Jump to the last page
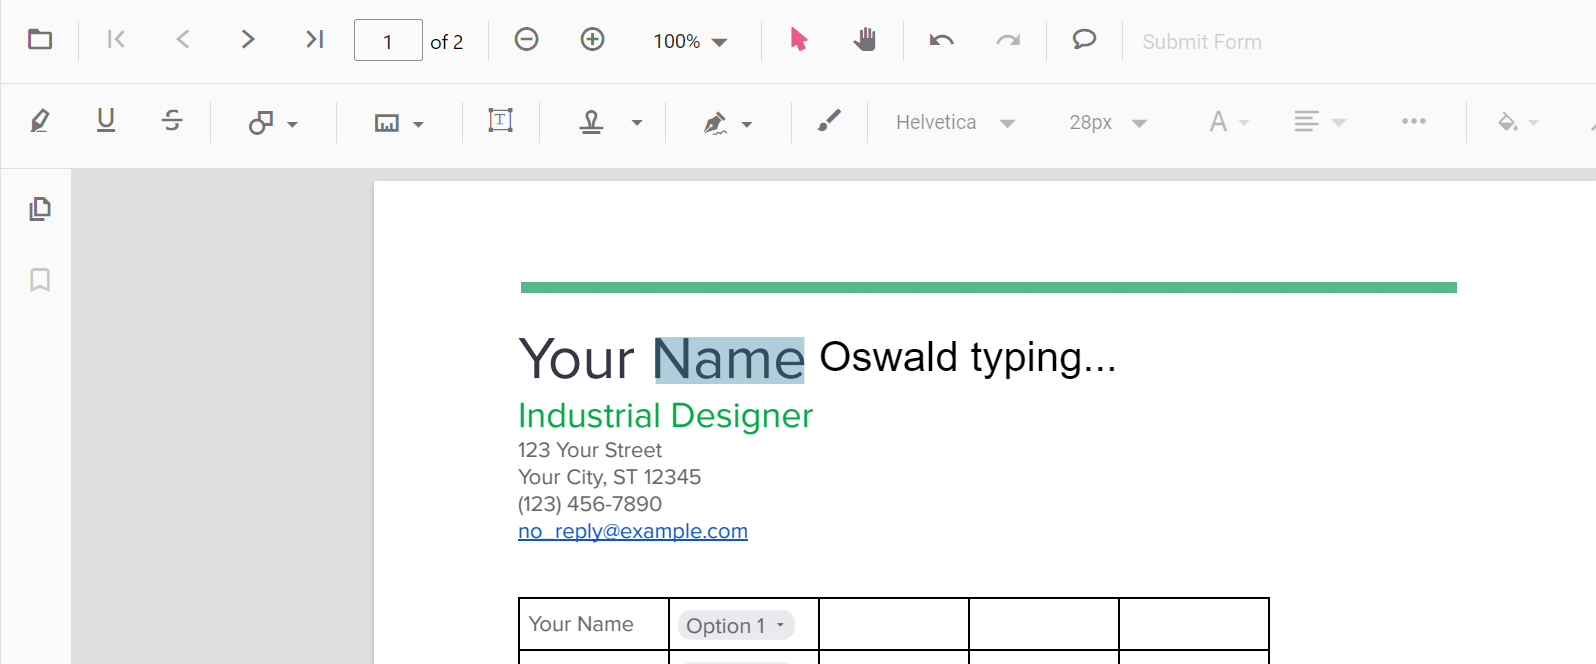 coord(314,40)
